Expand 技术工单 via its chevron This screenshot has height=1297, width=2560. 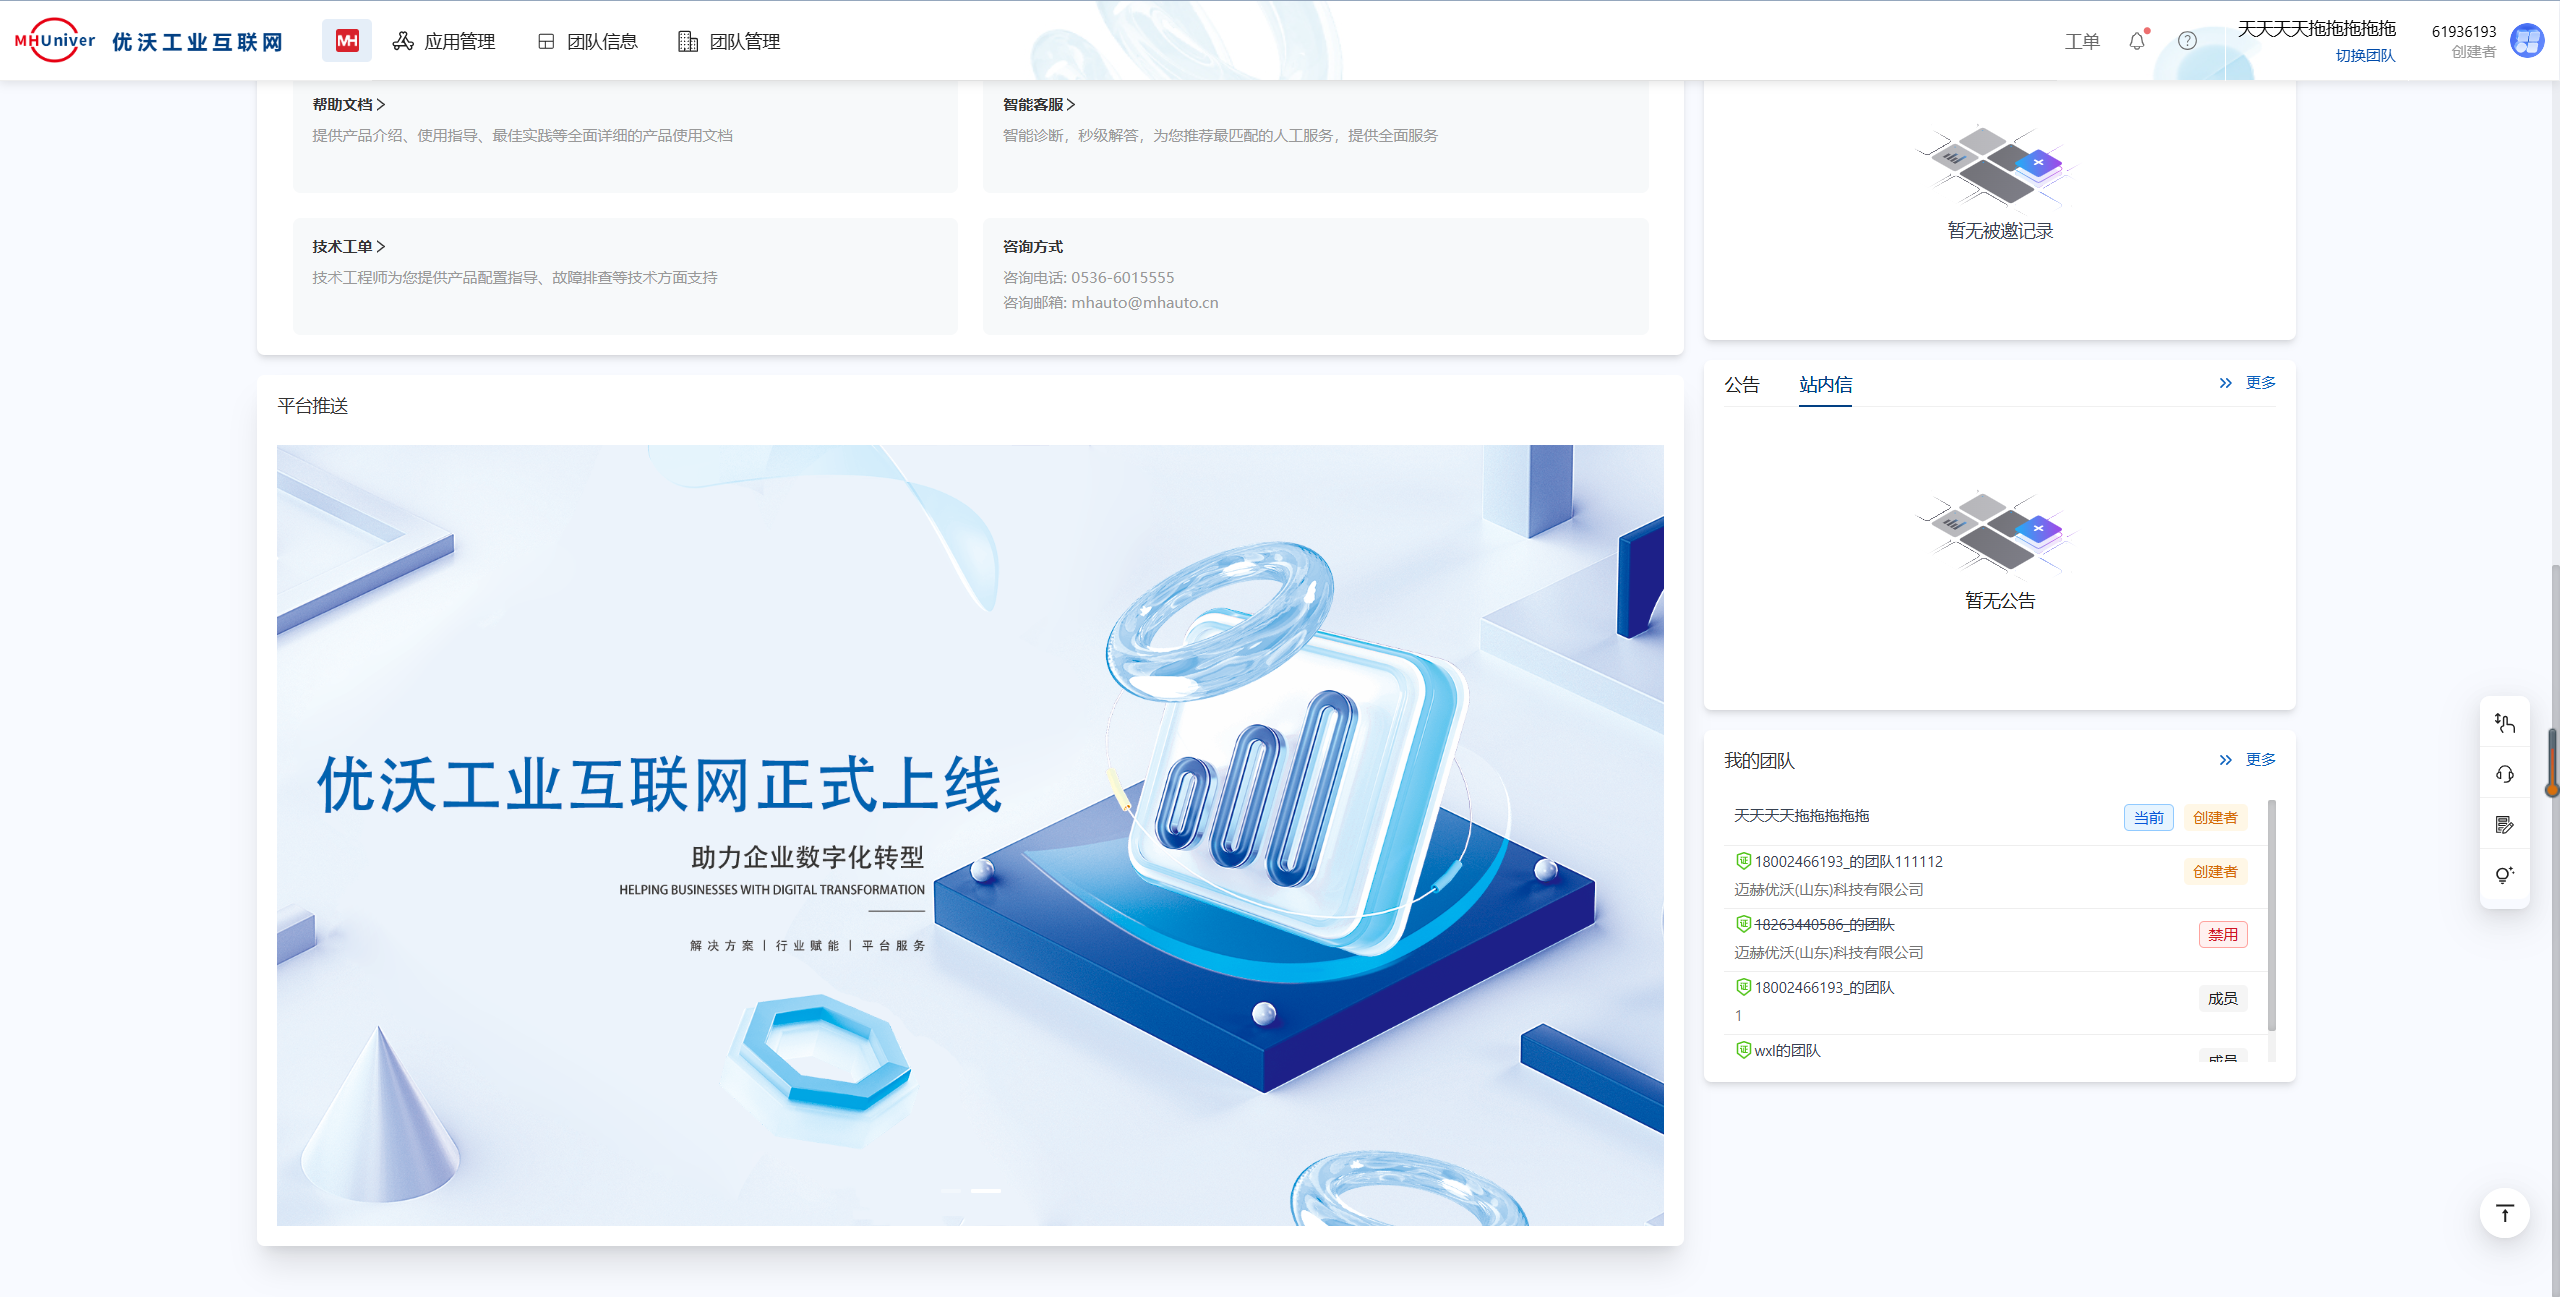(x=381, y=247)
